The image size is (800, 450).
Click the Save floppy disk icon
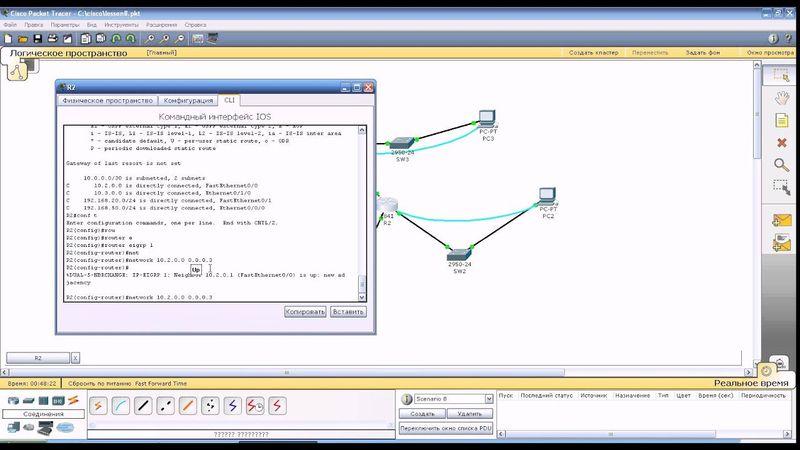tap(37, 38)
